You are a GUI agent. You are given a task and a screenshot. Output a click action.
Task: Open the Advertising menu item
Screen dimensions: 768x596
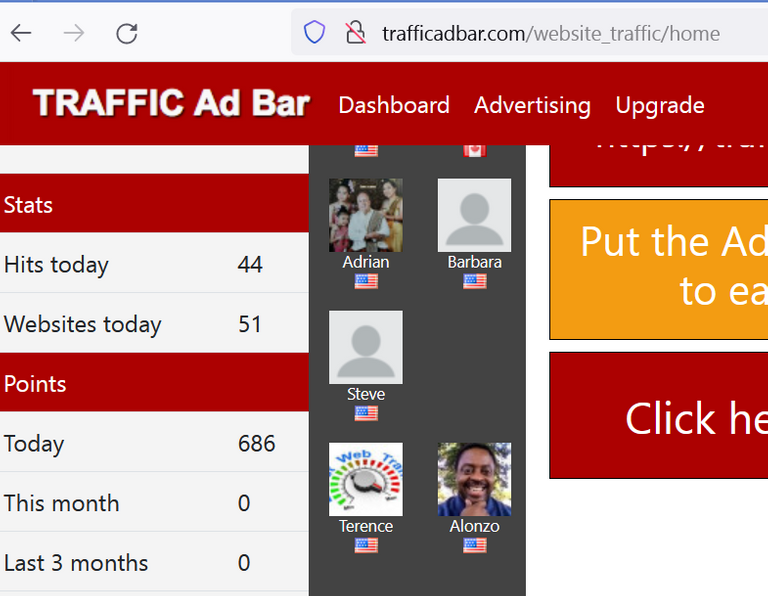pos(532,105)
